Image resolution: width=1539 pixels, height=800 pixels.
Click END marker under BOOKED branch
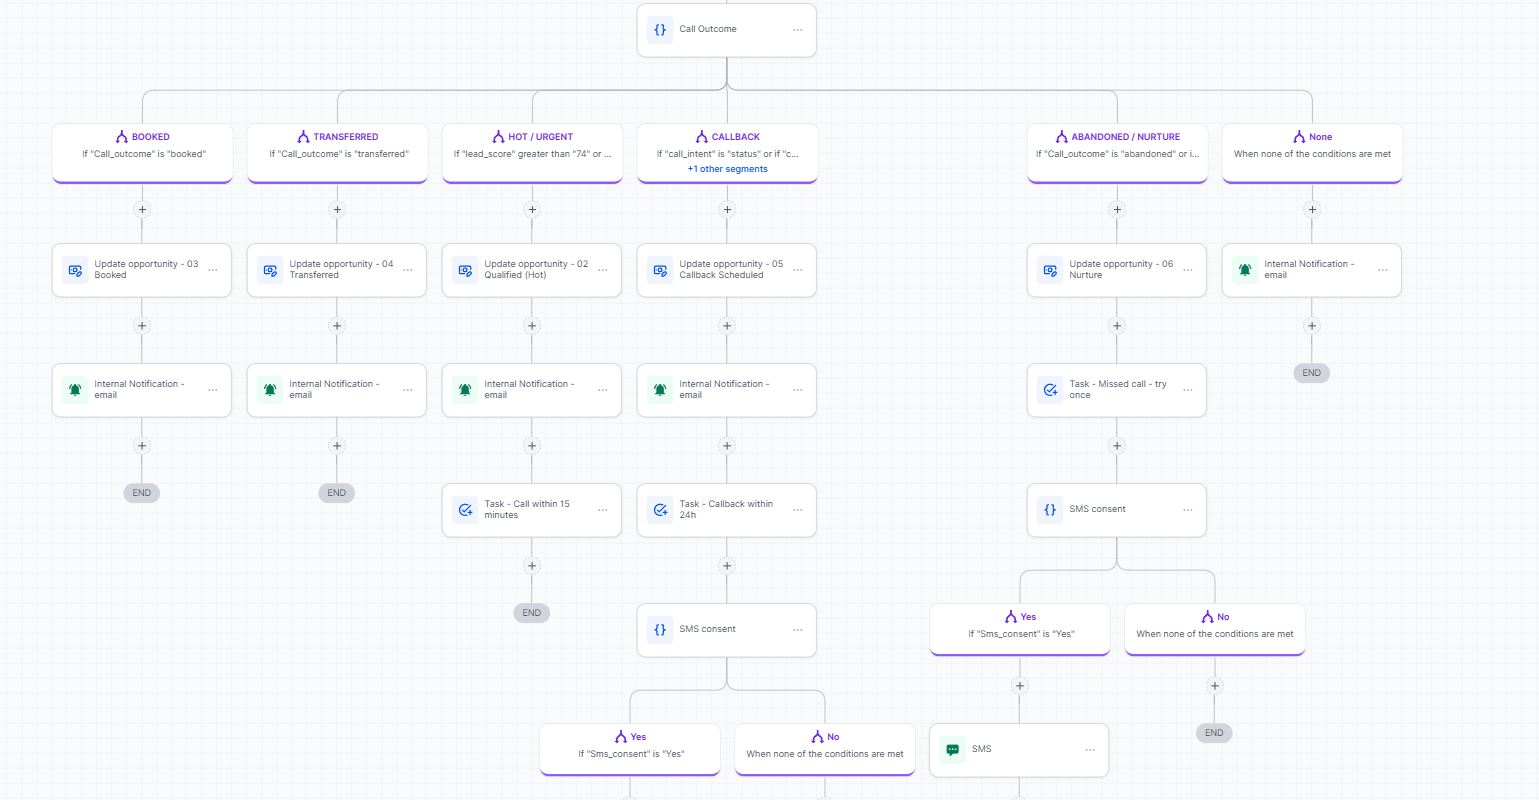(x=142, y=493)
